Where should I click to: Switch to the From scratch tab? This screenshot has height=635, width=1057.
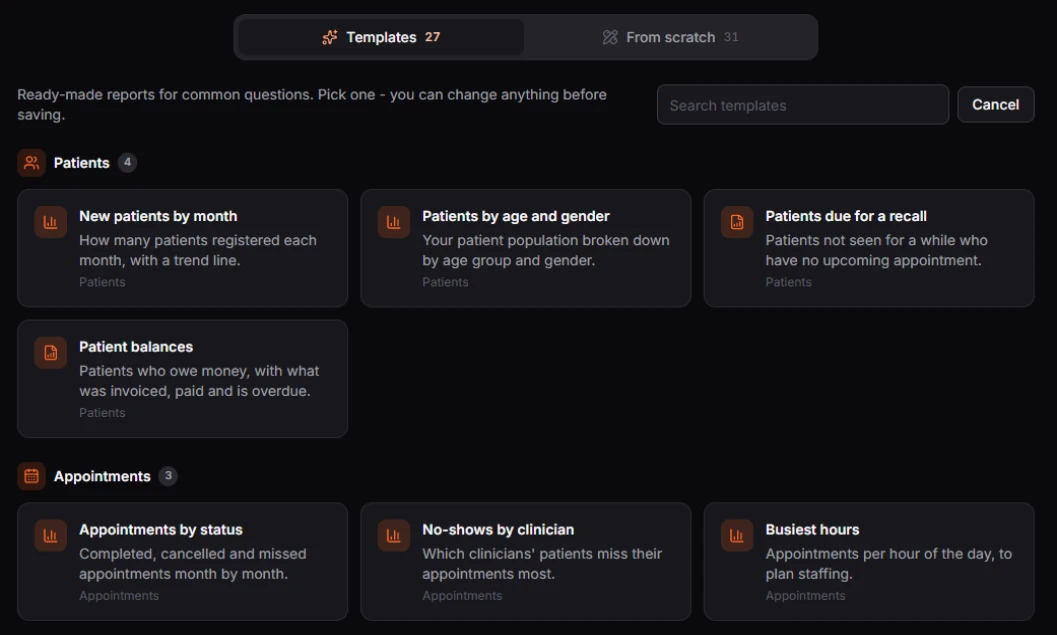670,37
